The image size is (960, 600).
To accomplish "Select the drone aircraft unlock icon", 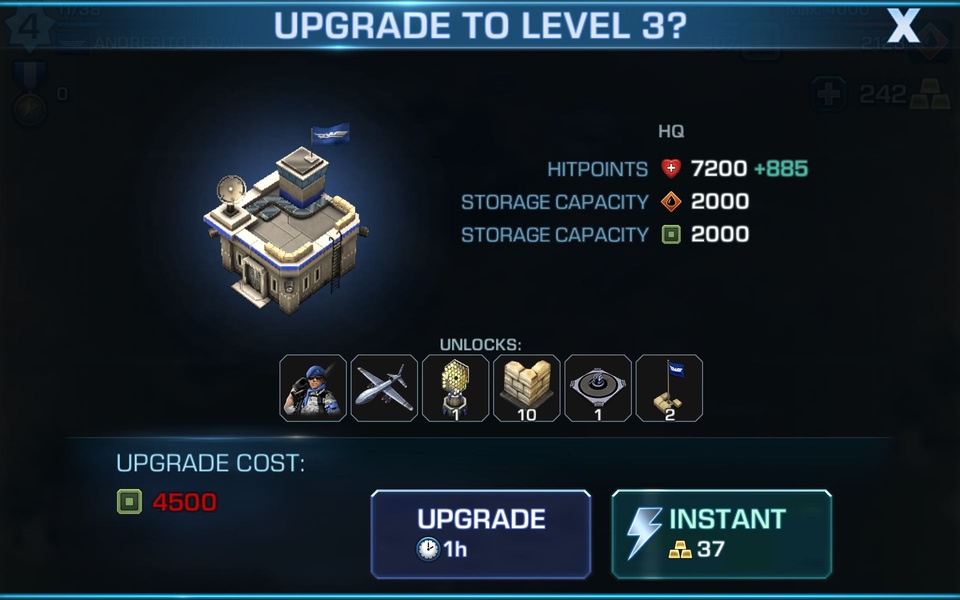I will coord(384,388).
